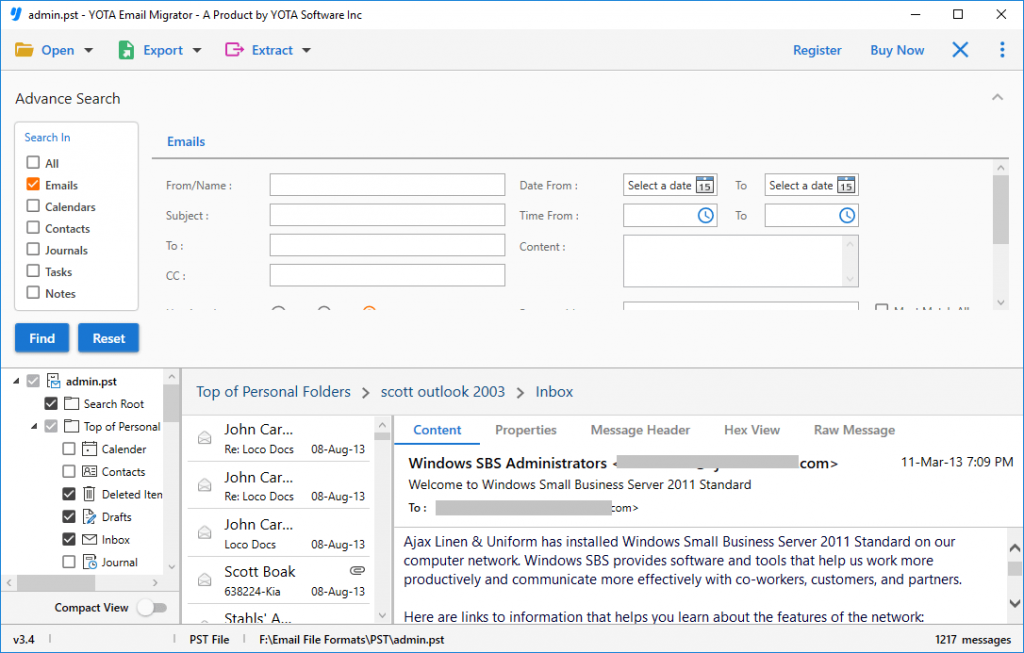The image size is (1024, 653).
Task: Expand the Open dropdown arrow
Action: pos(89,50)
